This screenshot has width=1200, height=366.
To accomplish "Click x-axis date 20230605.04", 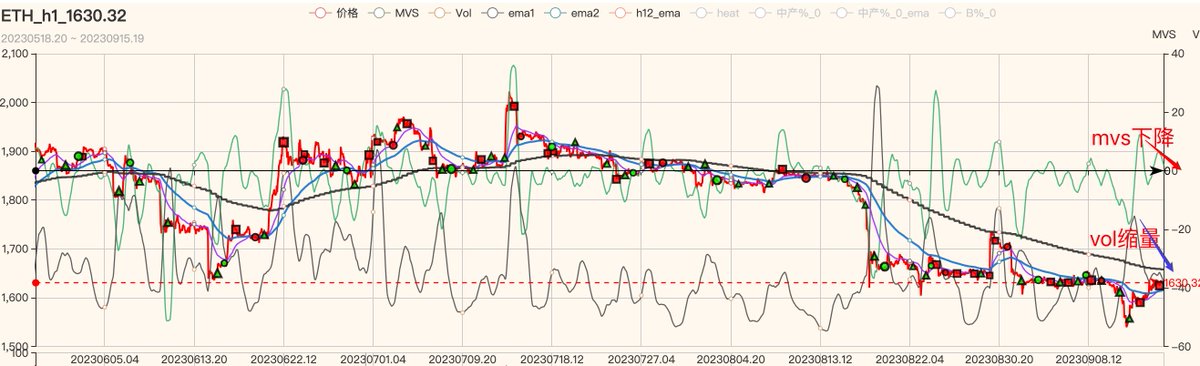I will click(x=106, y=358).
